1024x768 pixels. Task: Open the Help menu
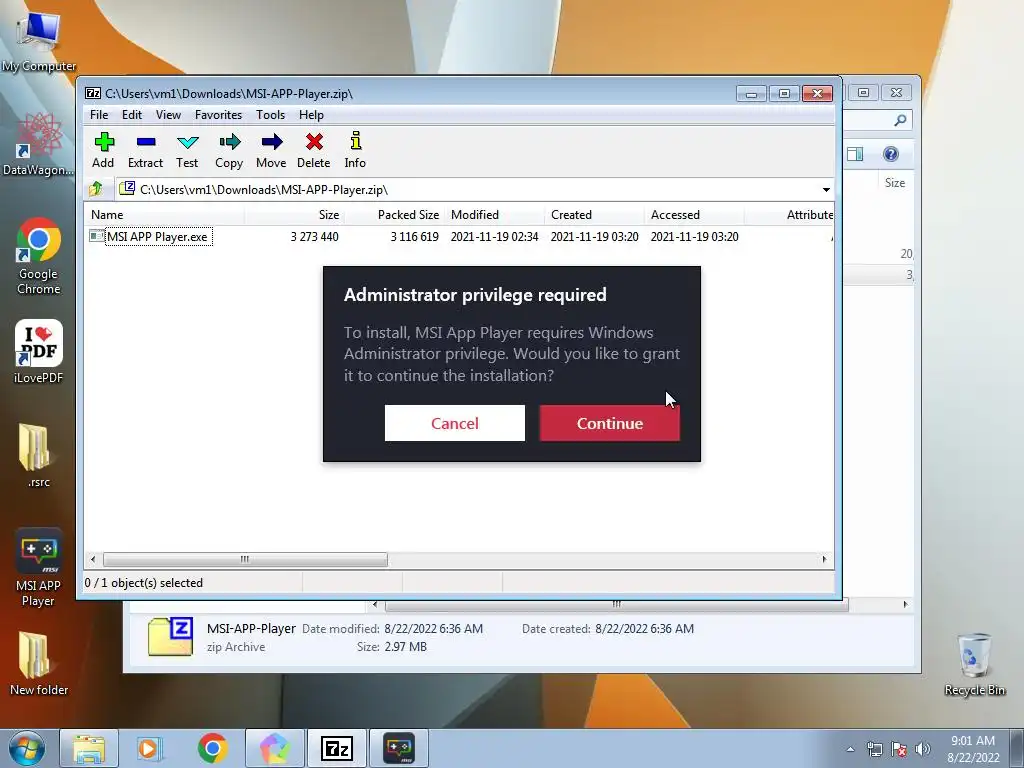[x=312, y=115]
